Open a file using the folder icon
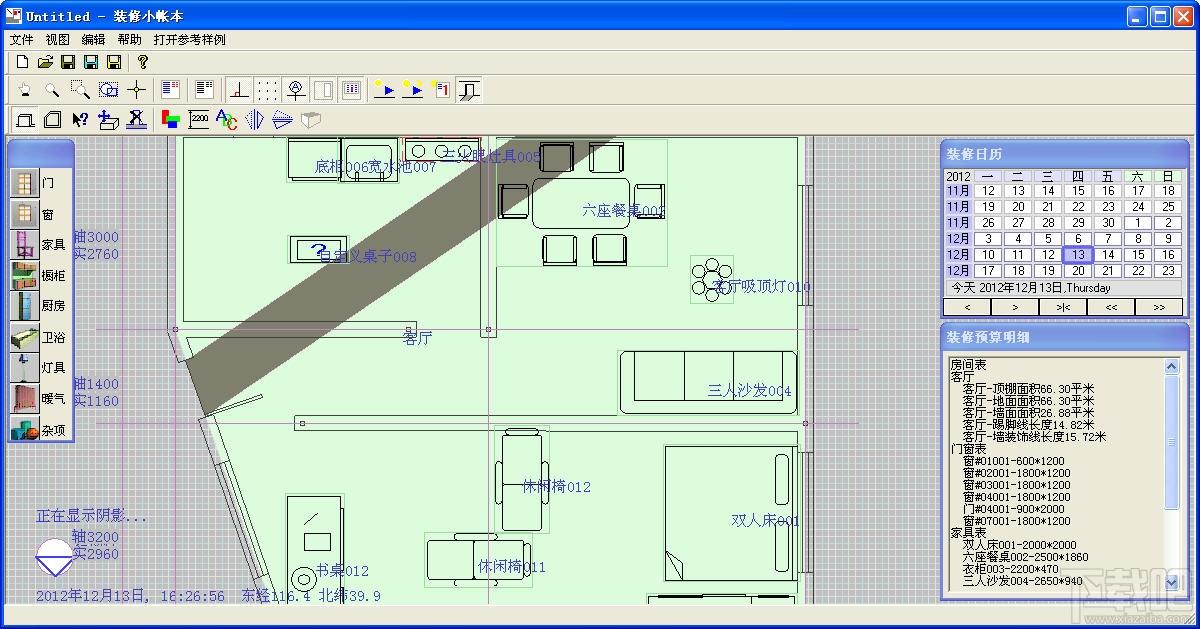This screenshot has height=629, width=1200. pyautogui.click(x=45, y=62)
